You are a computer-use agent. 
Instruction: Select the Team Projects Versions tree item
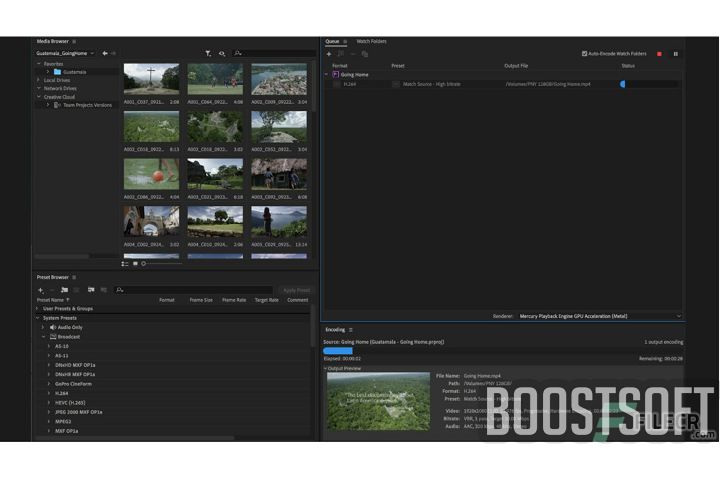(87, 105)
